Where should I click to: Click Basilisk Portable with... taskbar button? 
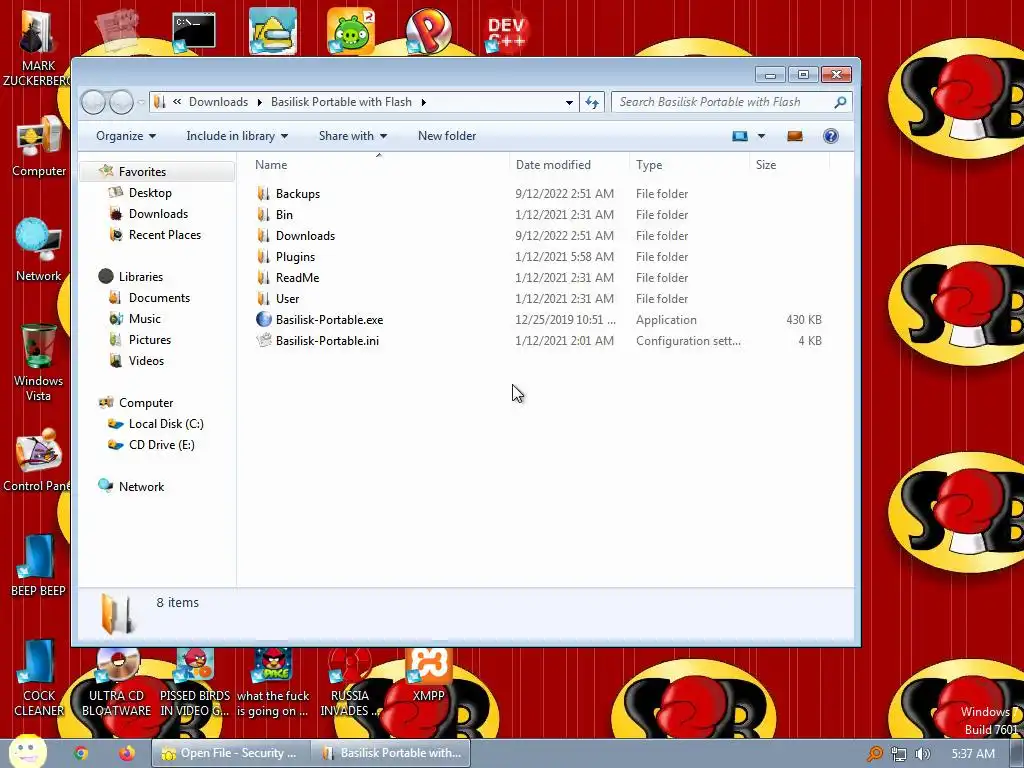[x=392, y=753]
